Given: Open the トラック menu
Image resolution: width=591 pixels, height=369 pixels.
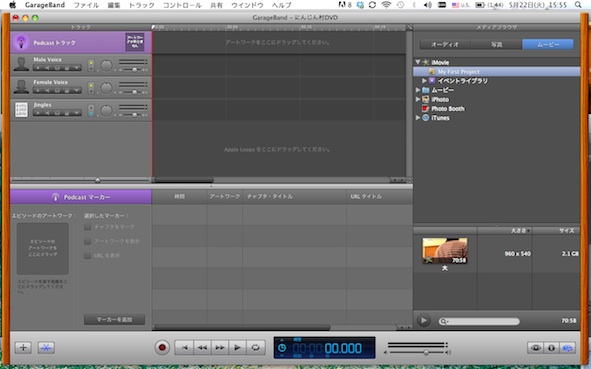Looking at the screenshot, I should point(141,5).
